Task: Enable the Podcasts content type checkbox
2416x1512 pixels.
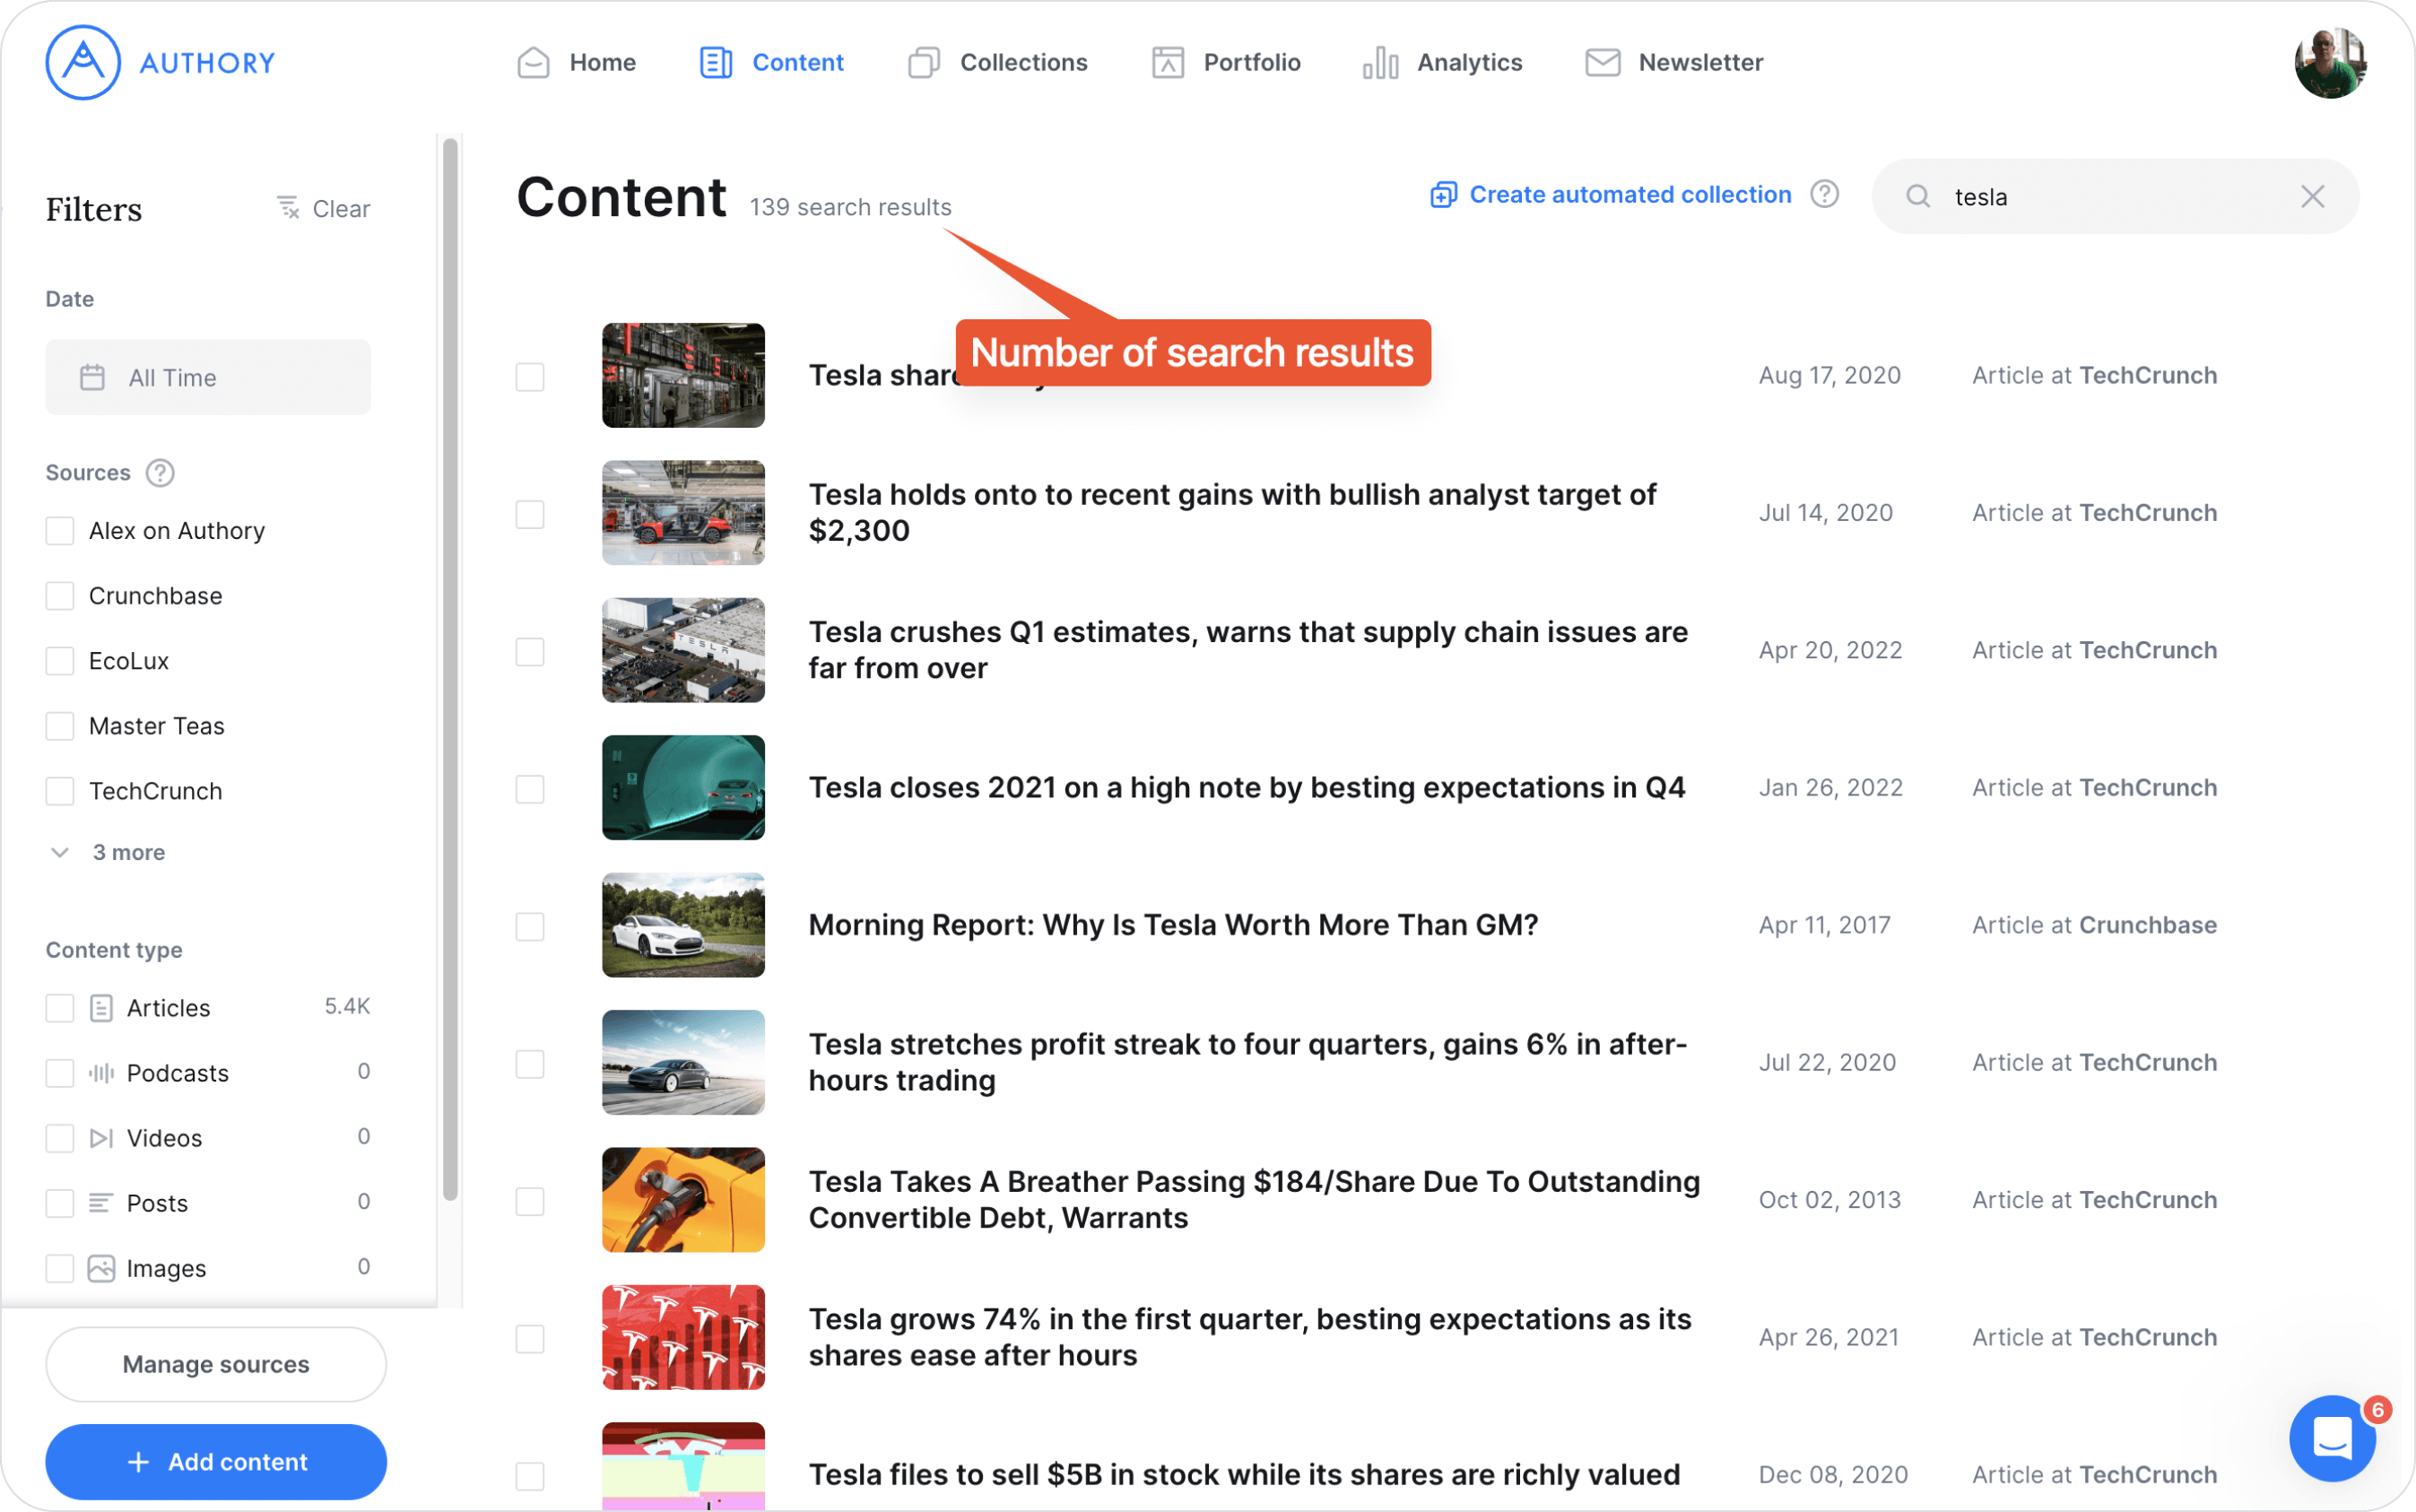Action: click(x=60, y=1073)
